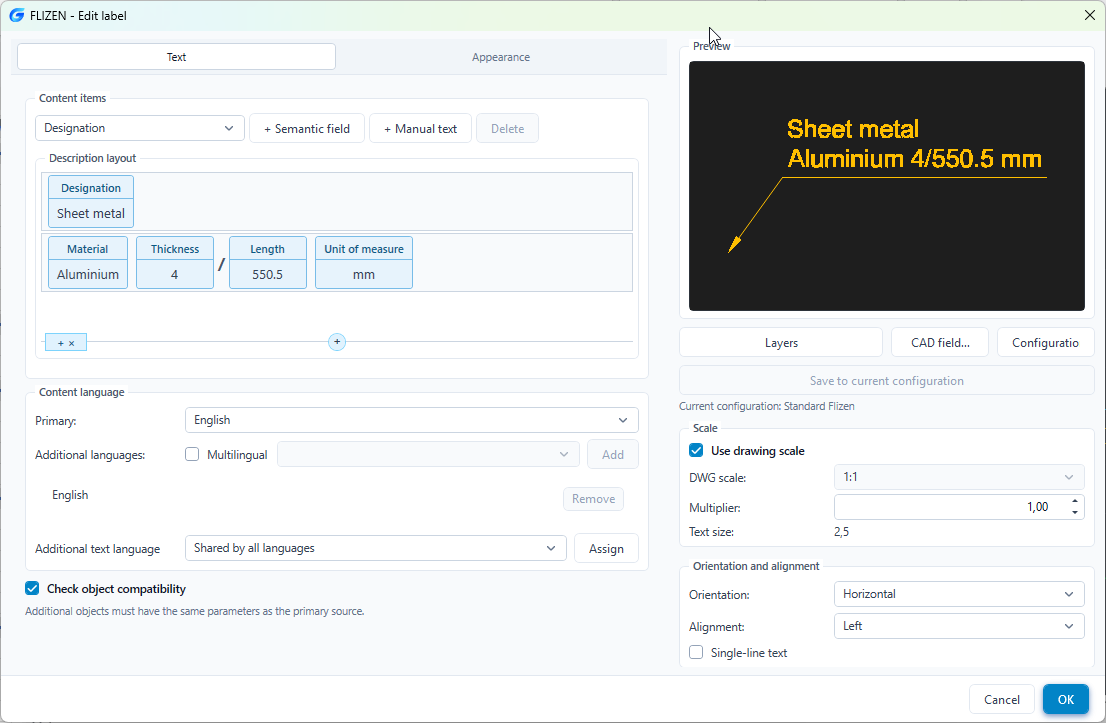
Task: Expand the Additional text language dropdown
Action: pyautogui.click(x=375, y=549)
